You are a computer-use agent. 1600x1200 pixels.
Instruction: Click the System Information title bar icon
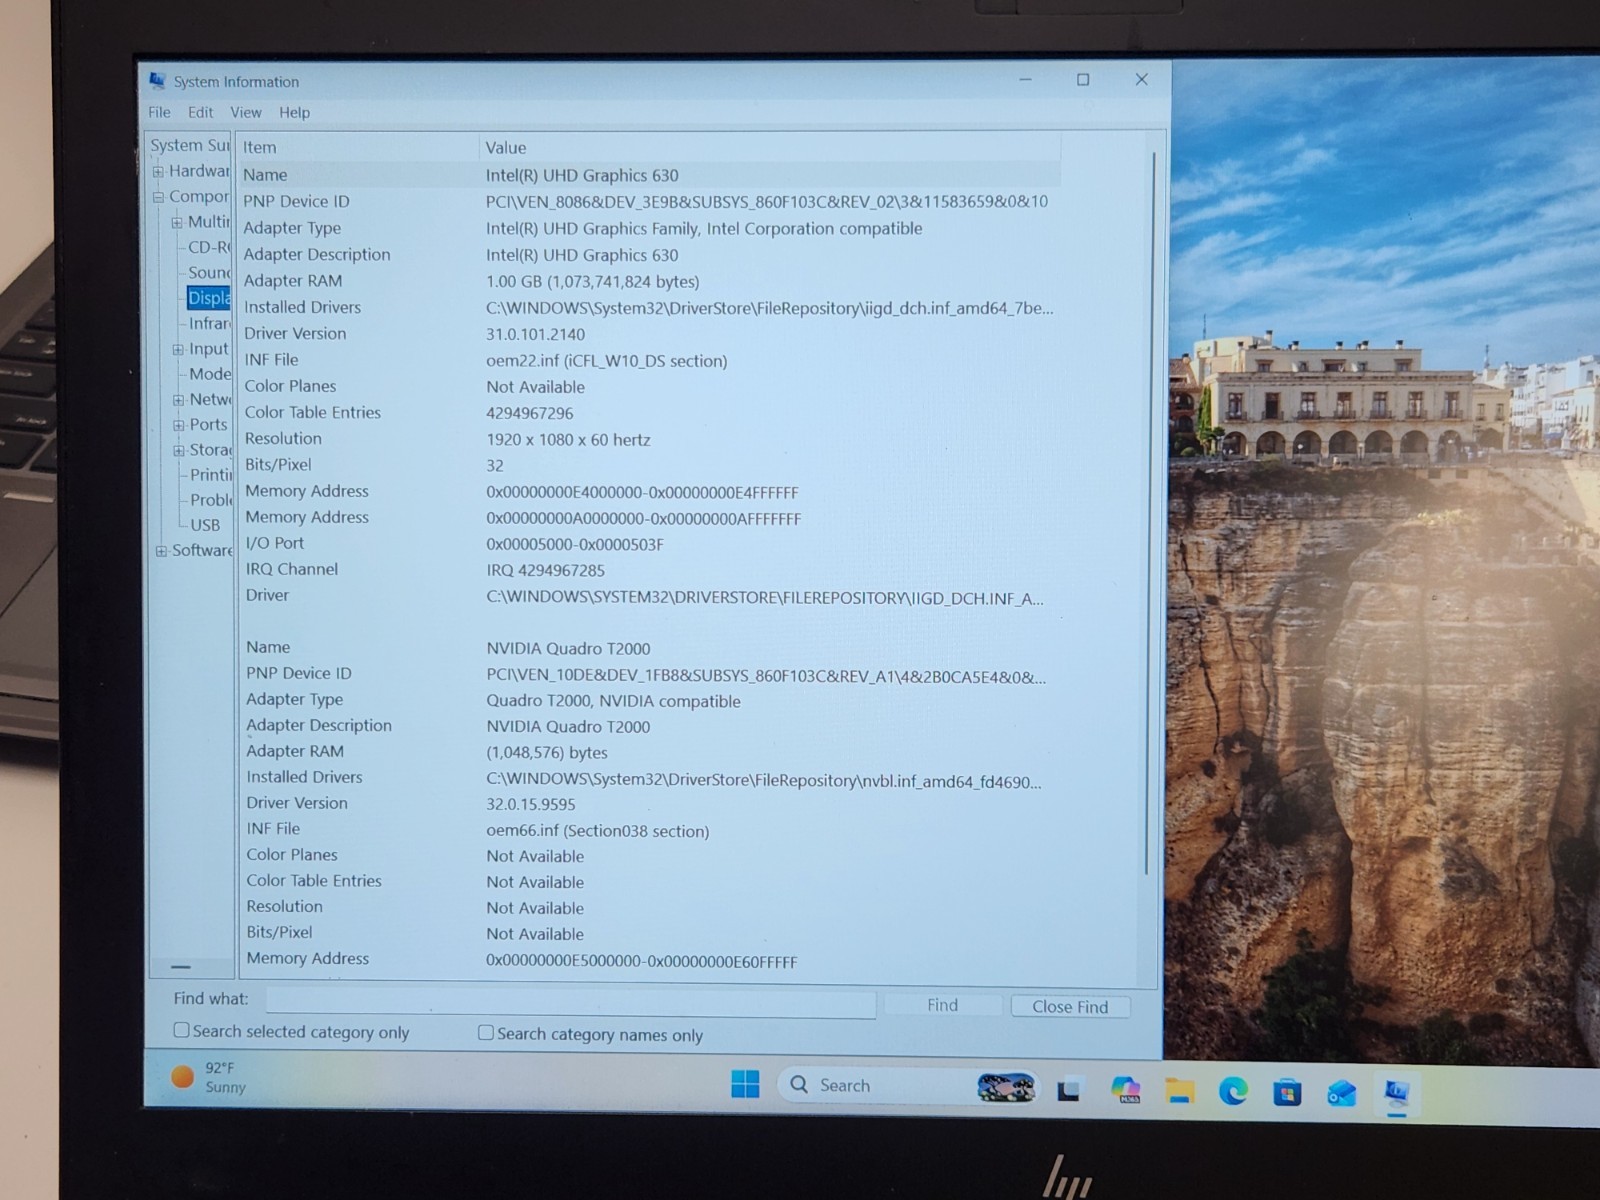[157, 80]
